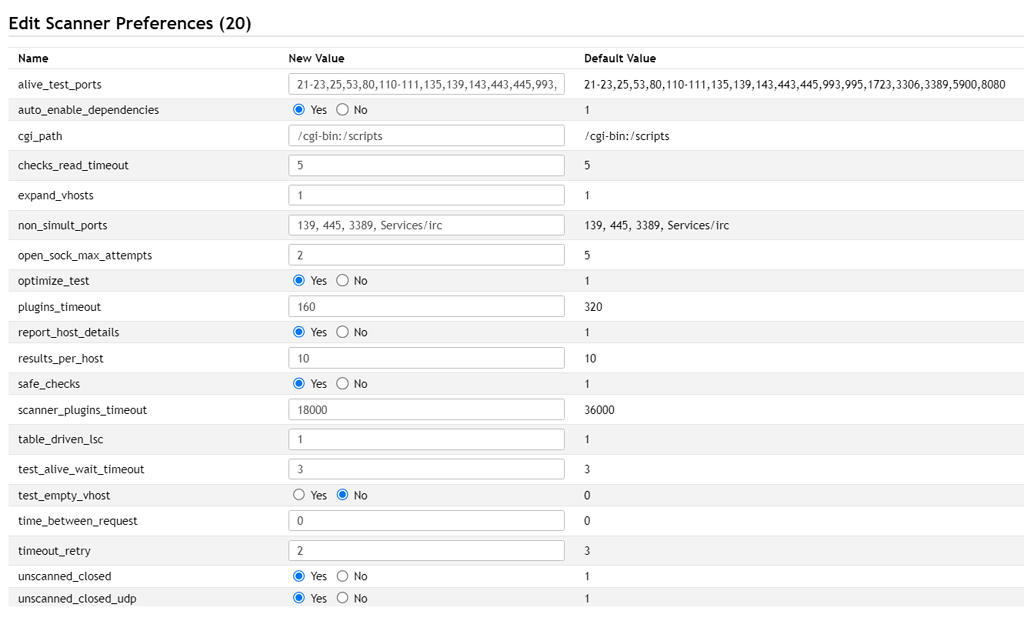Screen dimensions: 1024x620
Task: Edit the plugins_timeout value
Action: click(425, 306)
